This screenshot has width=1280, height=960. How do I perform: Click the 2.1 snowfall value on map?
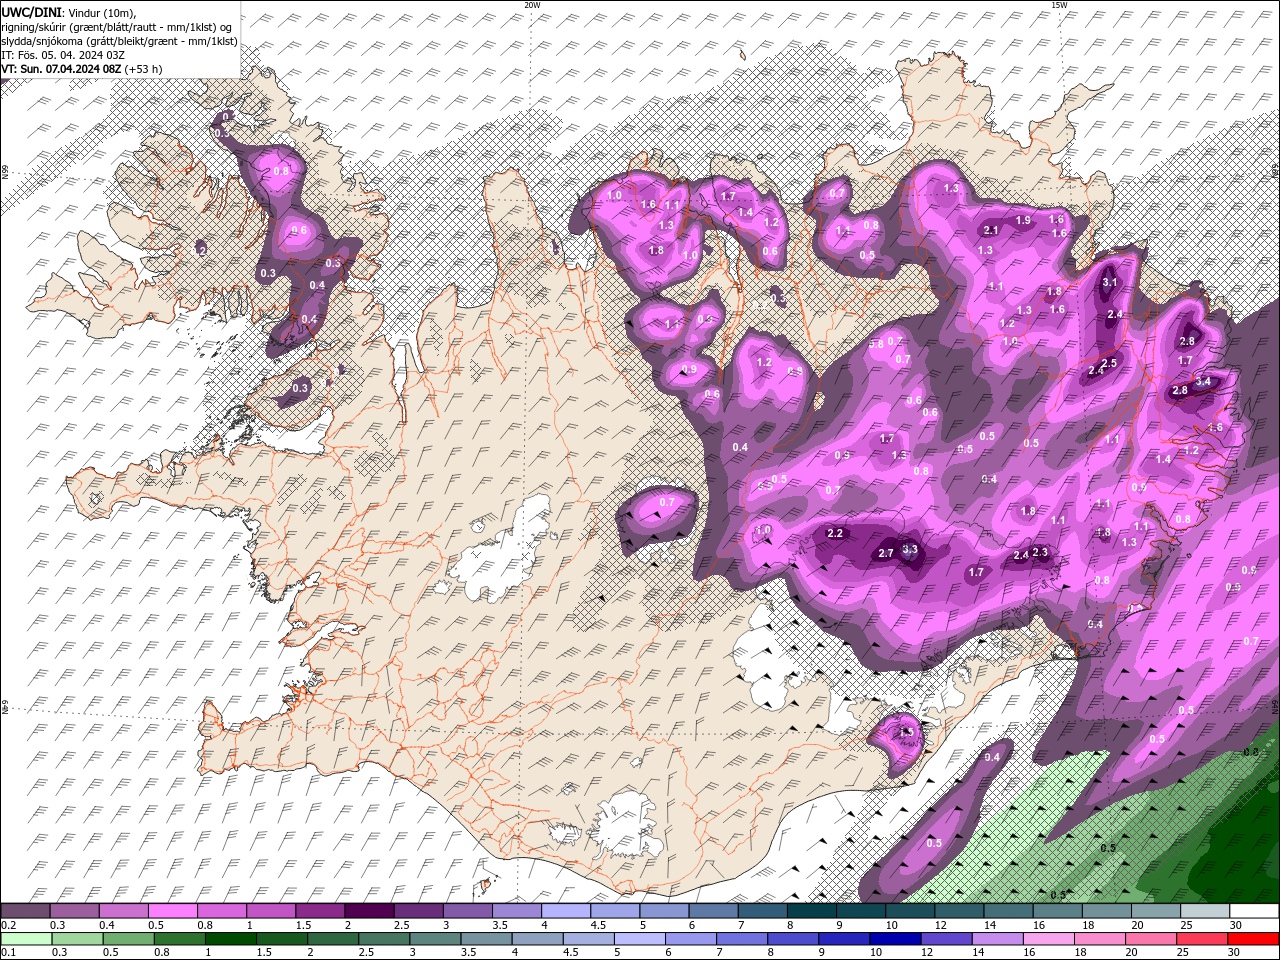pyautogui.click(x=991, y=230)
